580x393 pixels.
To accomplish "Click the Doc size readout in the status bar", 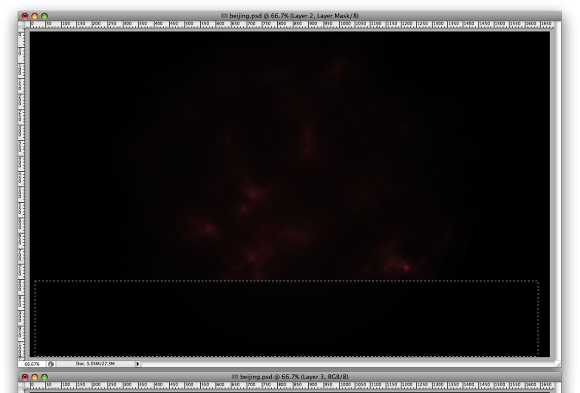I will pos(95,364).
